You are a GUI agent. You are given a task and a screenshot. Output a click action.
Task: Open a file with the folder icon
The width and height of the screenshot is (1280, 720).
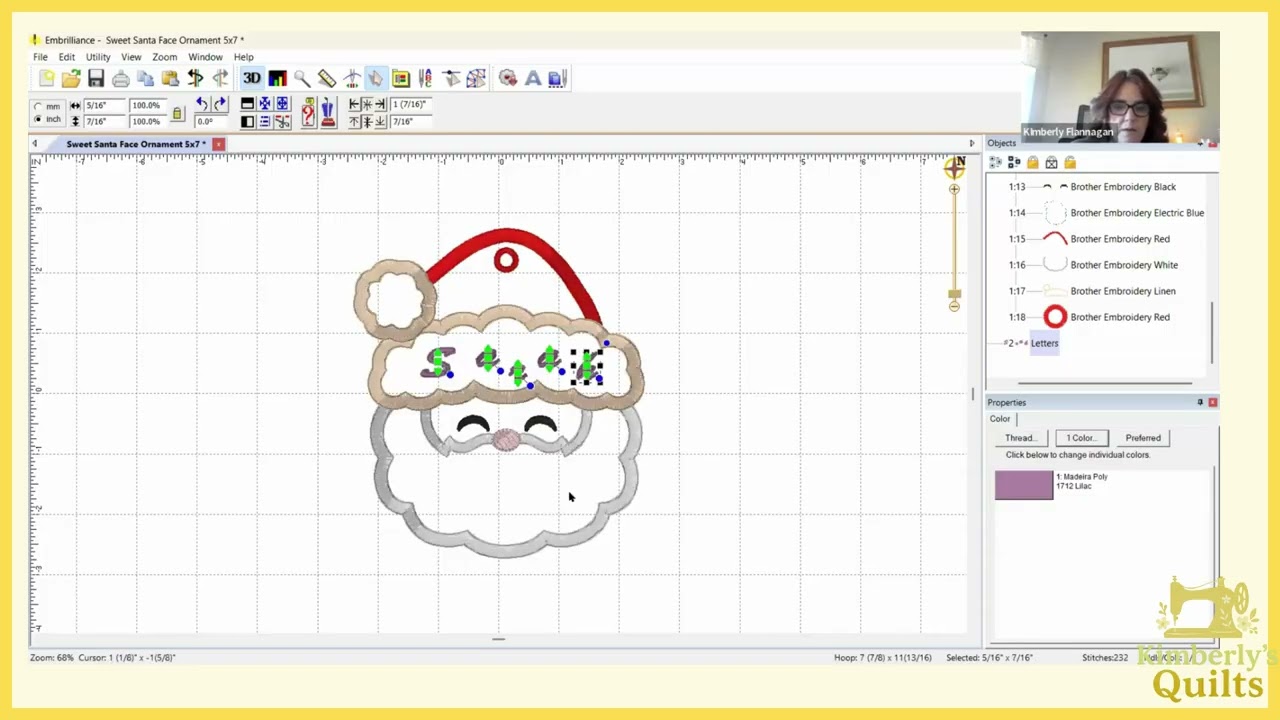tap(70, 78)
